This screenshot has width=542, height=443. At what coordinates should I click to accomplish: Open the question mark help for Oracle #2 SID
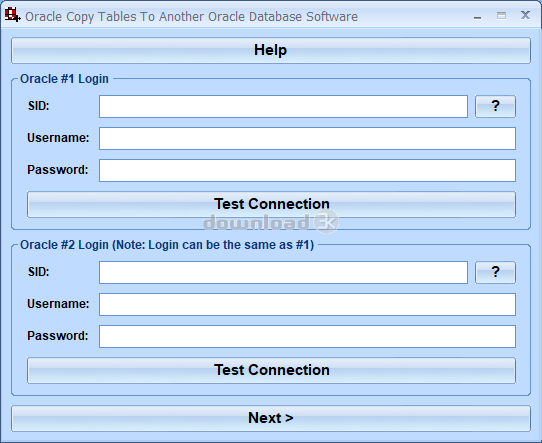click(495, 272)
